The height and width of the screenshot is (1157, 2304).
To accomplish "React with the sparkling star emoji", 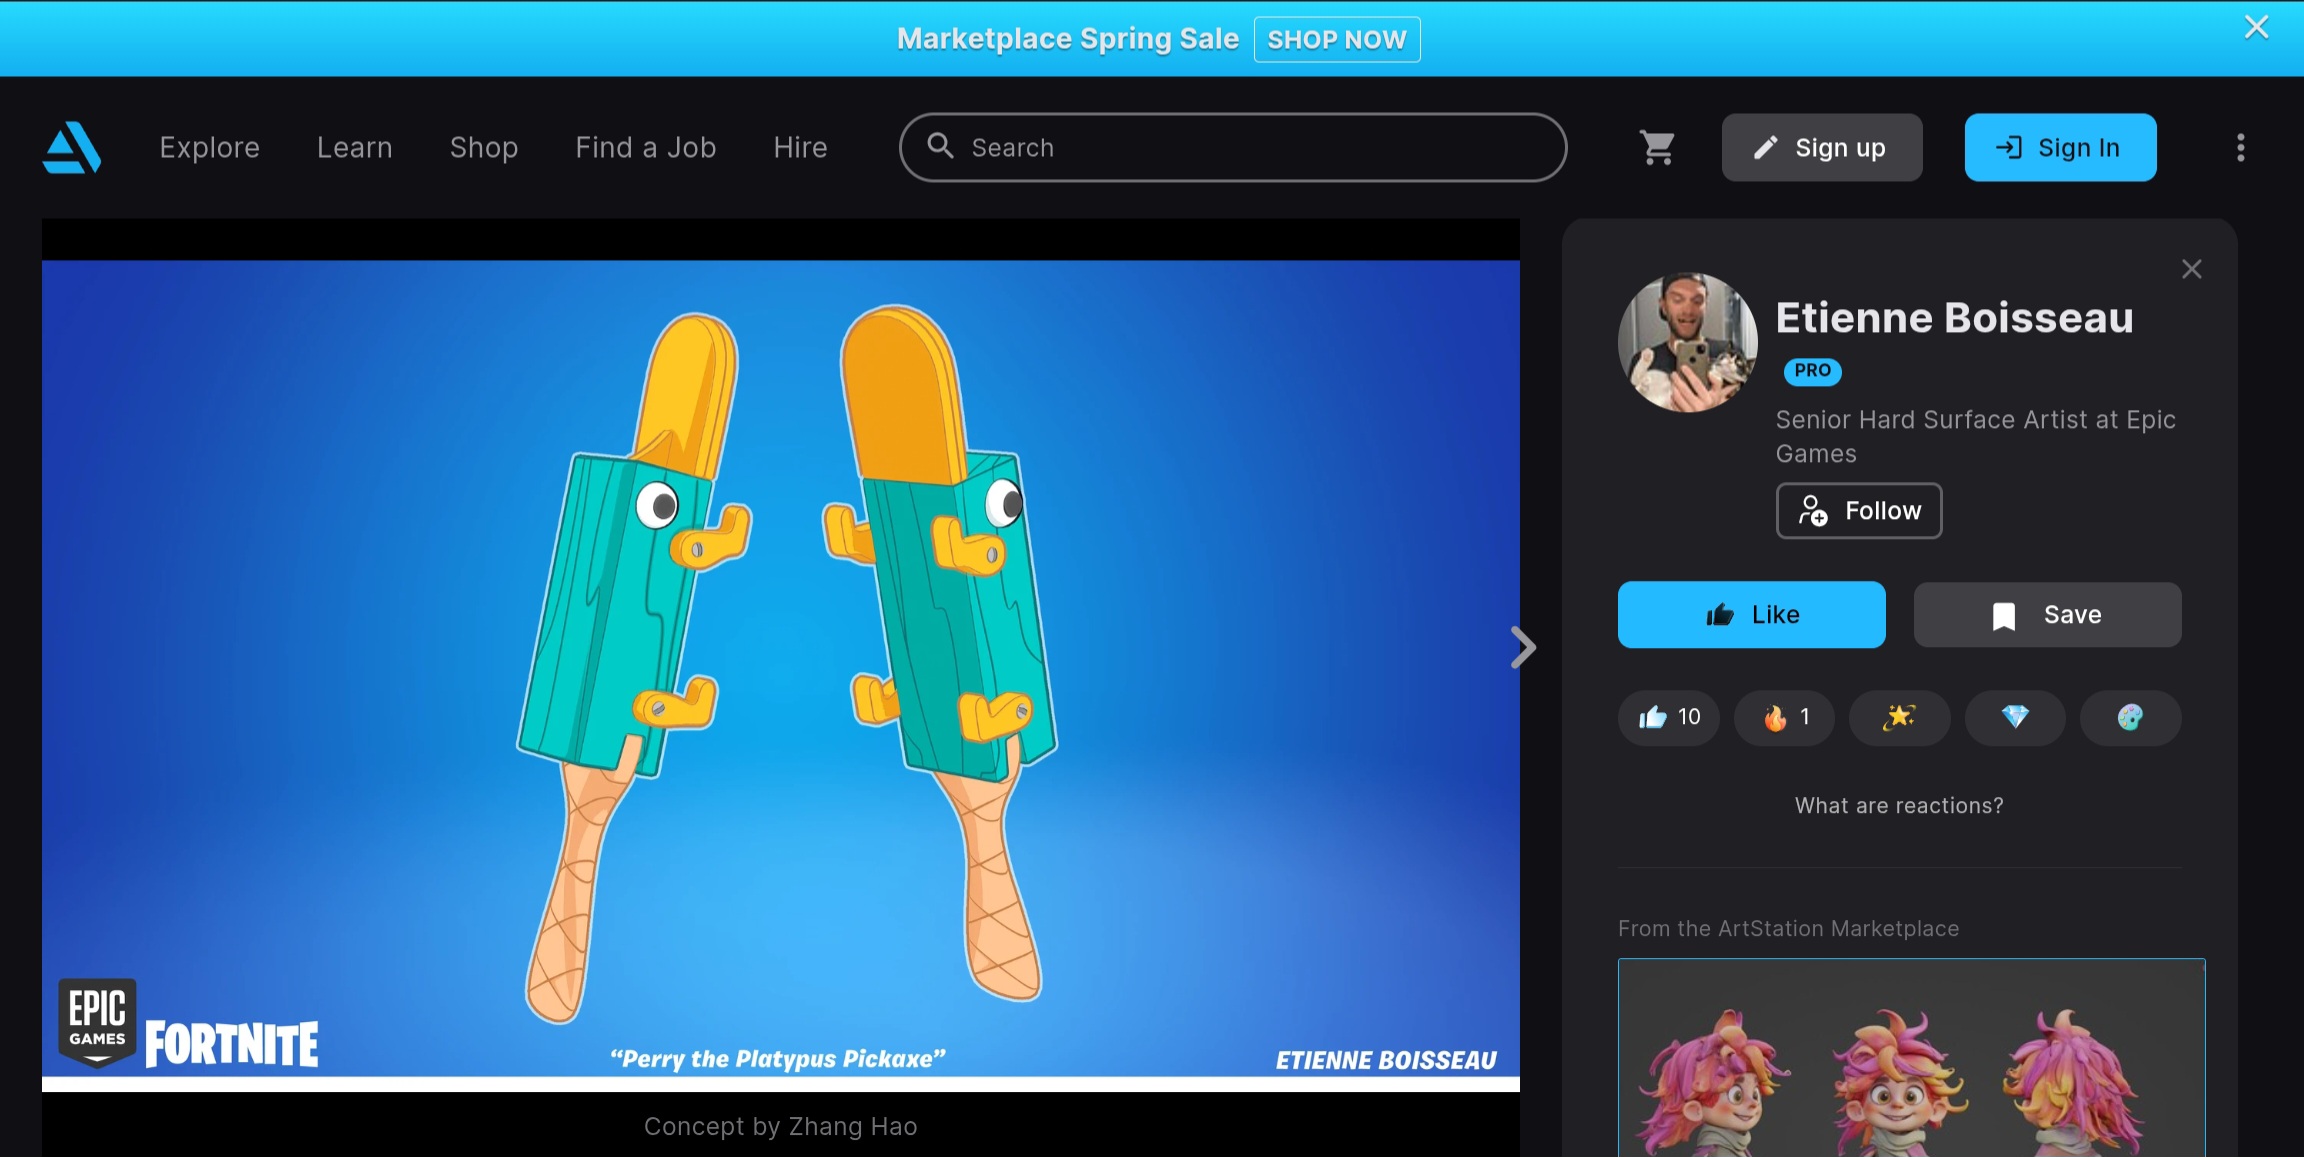I will [1899, 717].
